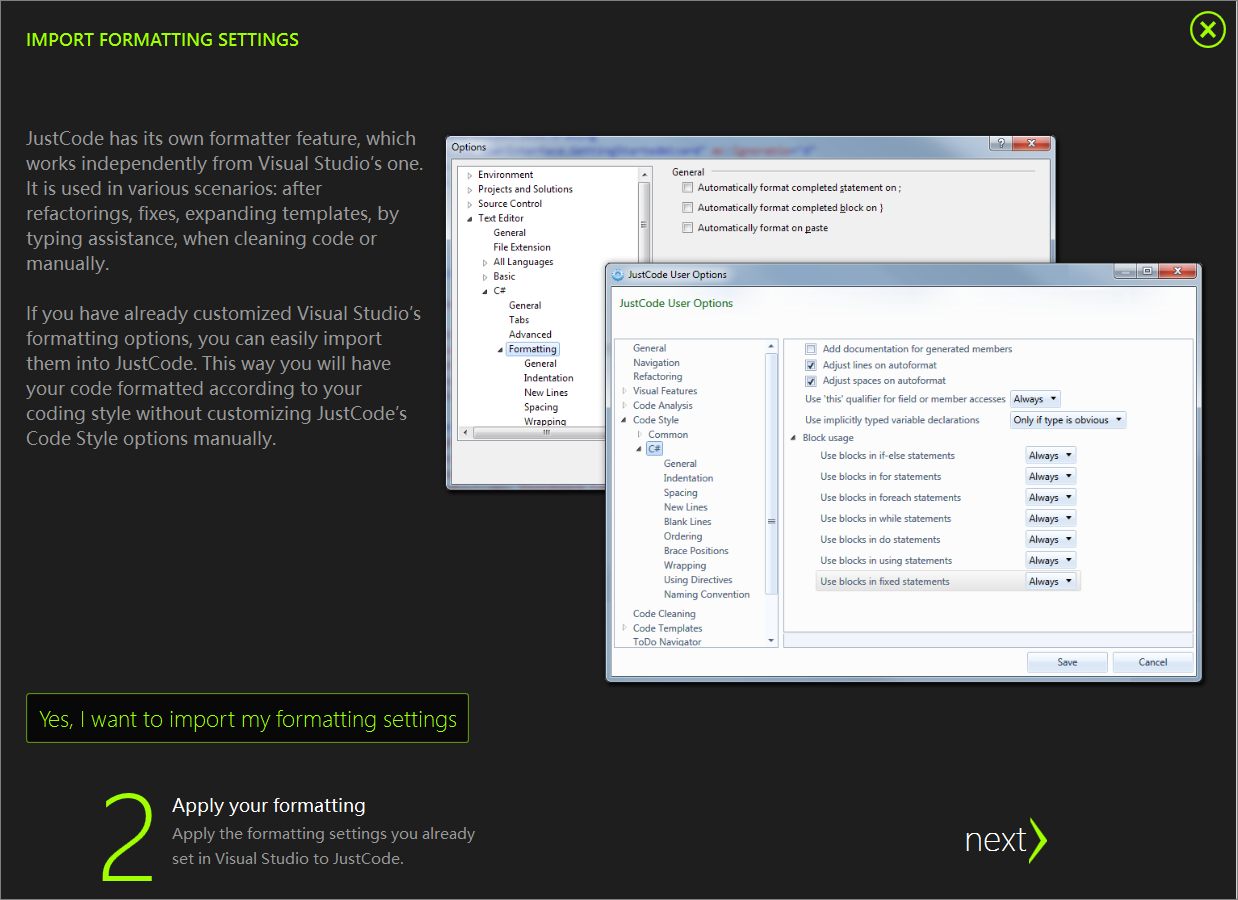Click JustCode tree vertical scrollbar thumb
Screen dimensions: 1238x900
pos(771,474)
